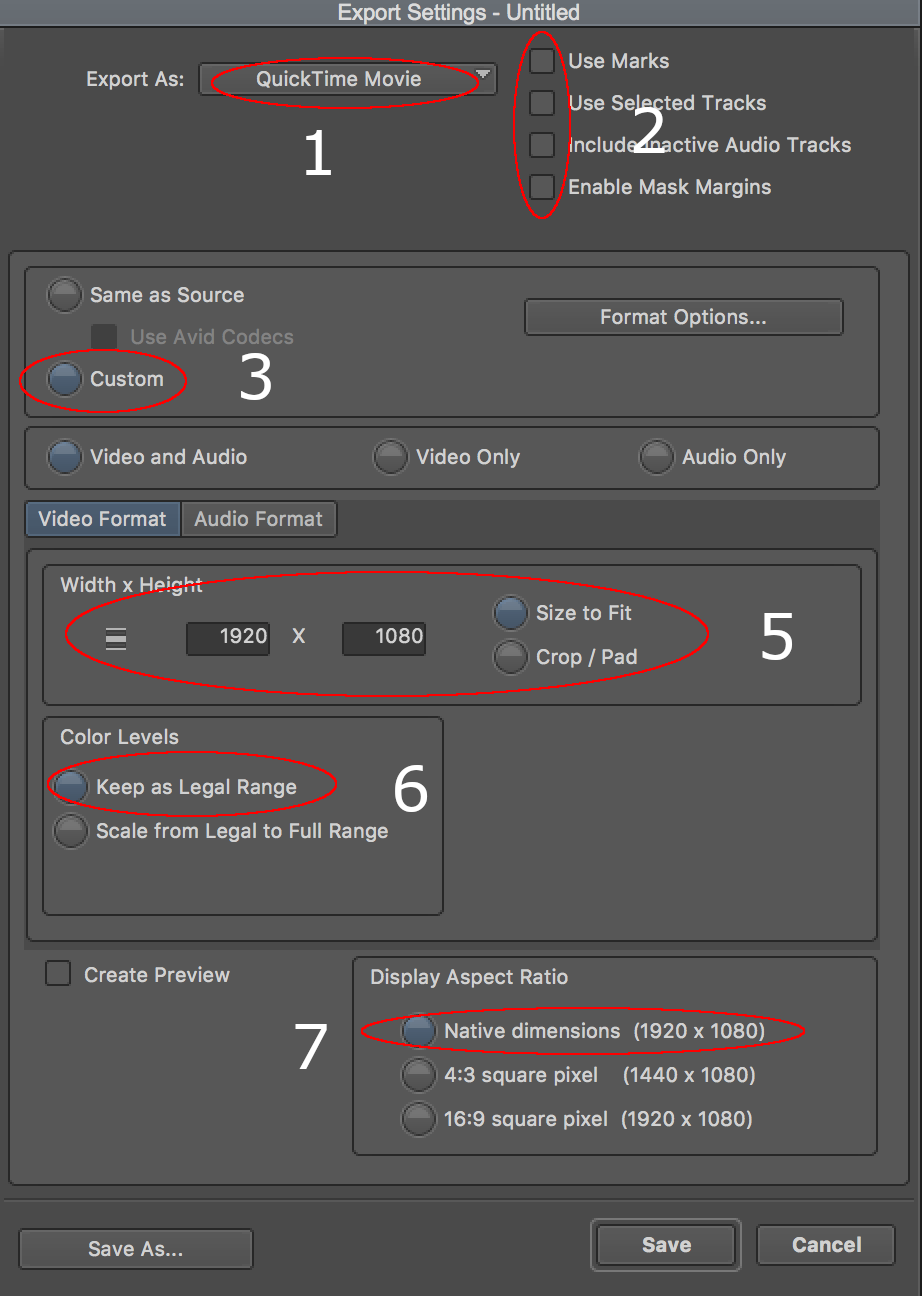Image resolution: width=922 pixels, height=1296 pixels.
Task: Check Include Inactive Audio Tracks
Action: tap(541, 145)
